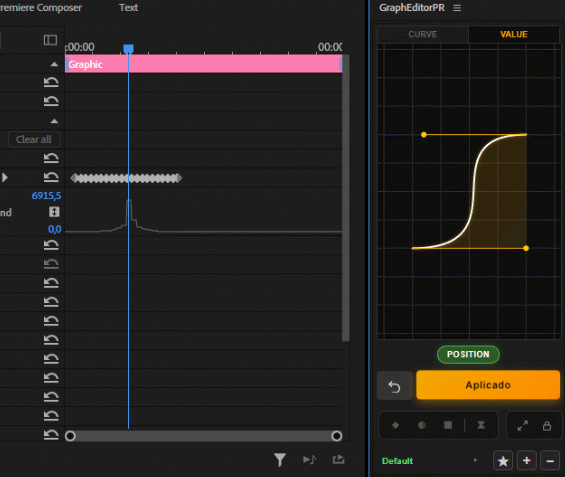Remove preset with the minus button

coord(550,460)
